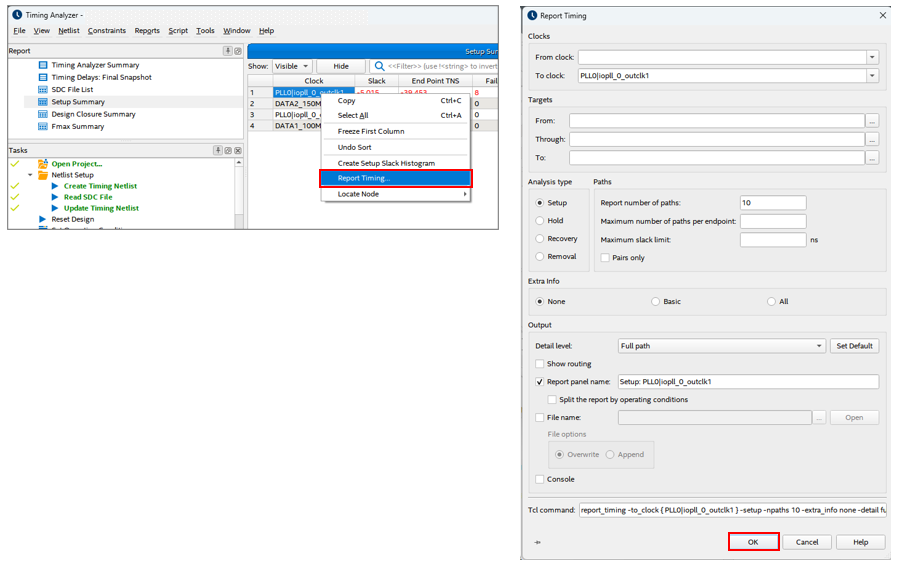Screen dimensions: 899x567
Task: Enable the Pairs only checkbox
Action: click(x=605, y=258)
